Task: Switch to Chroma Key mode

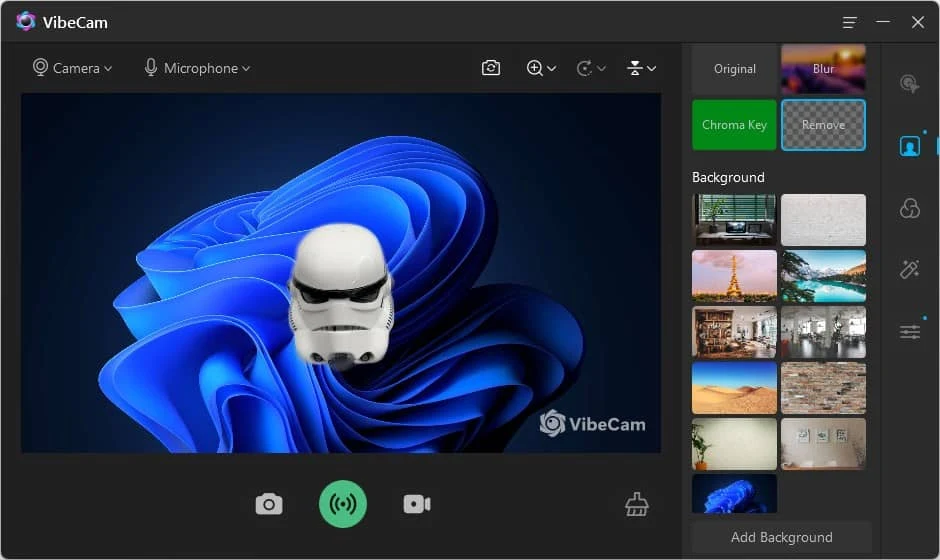Action: click(734, 125)
